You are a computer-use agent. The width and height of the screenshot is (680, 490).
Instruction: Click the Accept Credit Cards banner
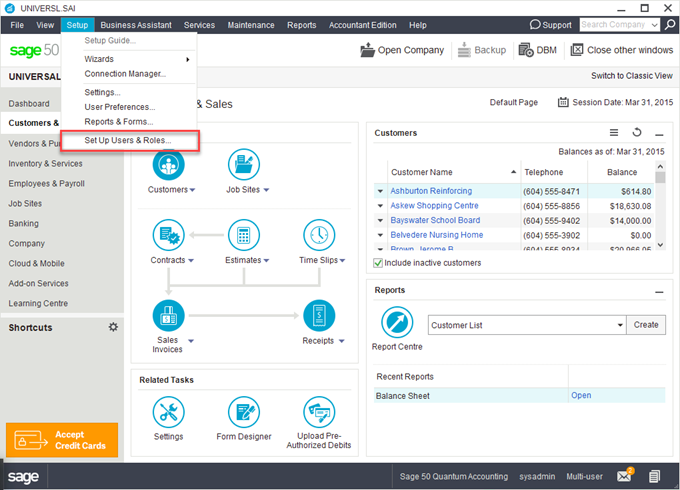pos(62,440)
